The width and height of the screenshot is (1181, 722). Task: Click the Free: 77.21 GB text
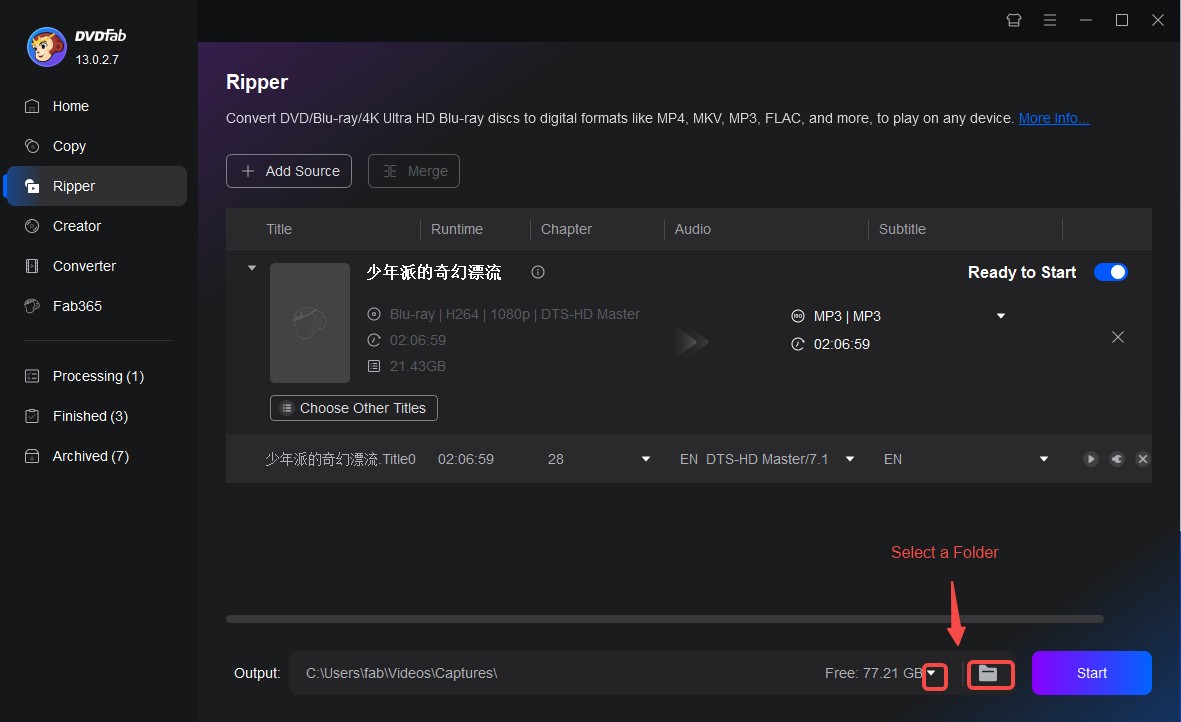pyautogui.click(x=873, y=673)
